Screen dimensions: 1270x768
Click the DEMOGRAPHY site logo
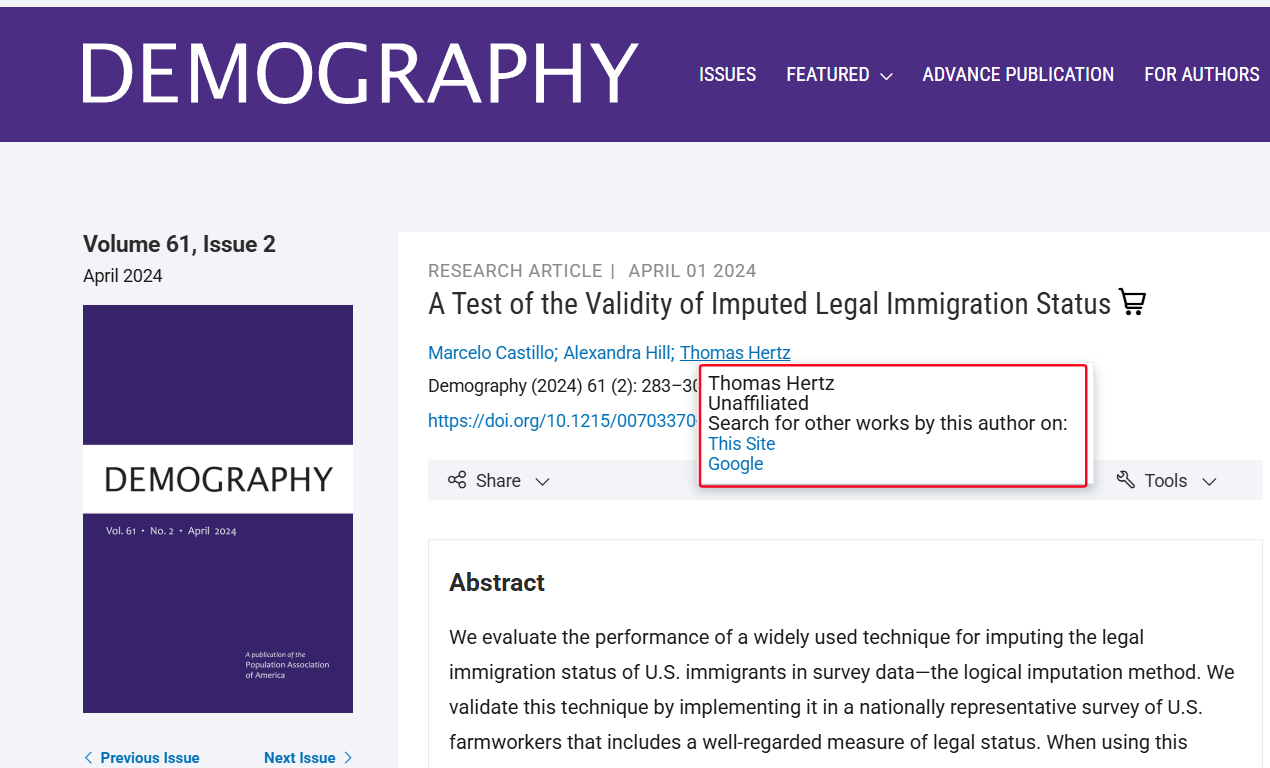(360, 73)
